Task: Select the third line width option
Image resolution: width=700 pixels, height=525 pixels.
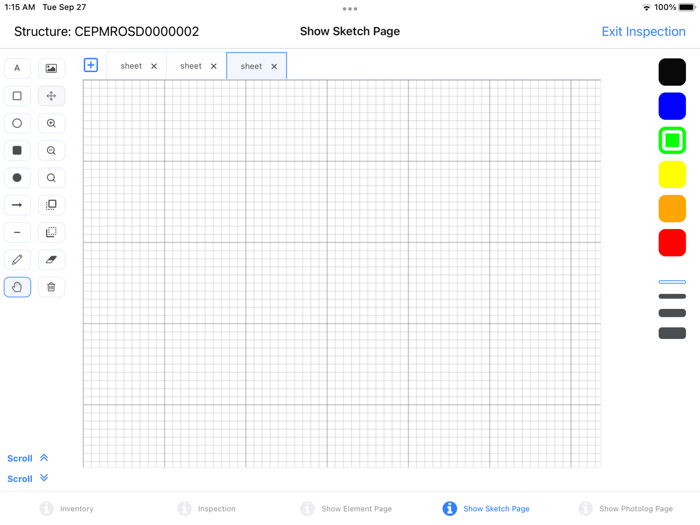Action: (x=672, y=313)
